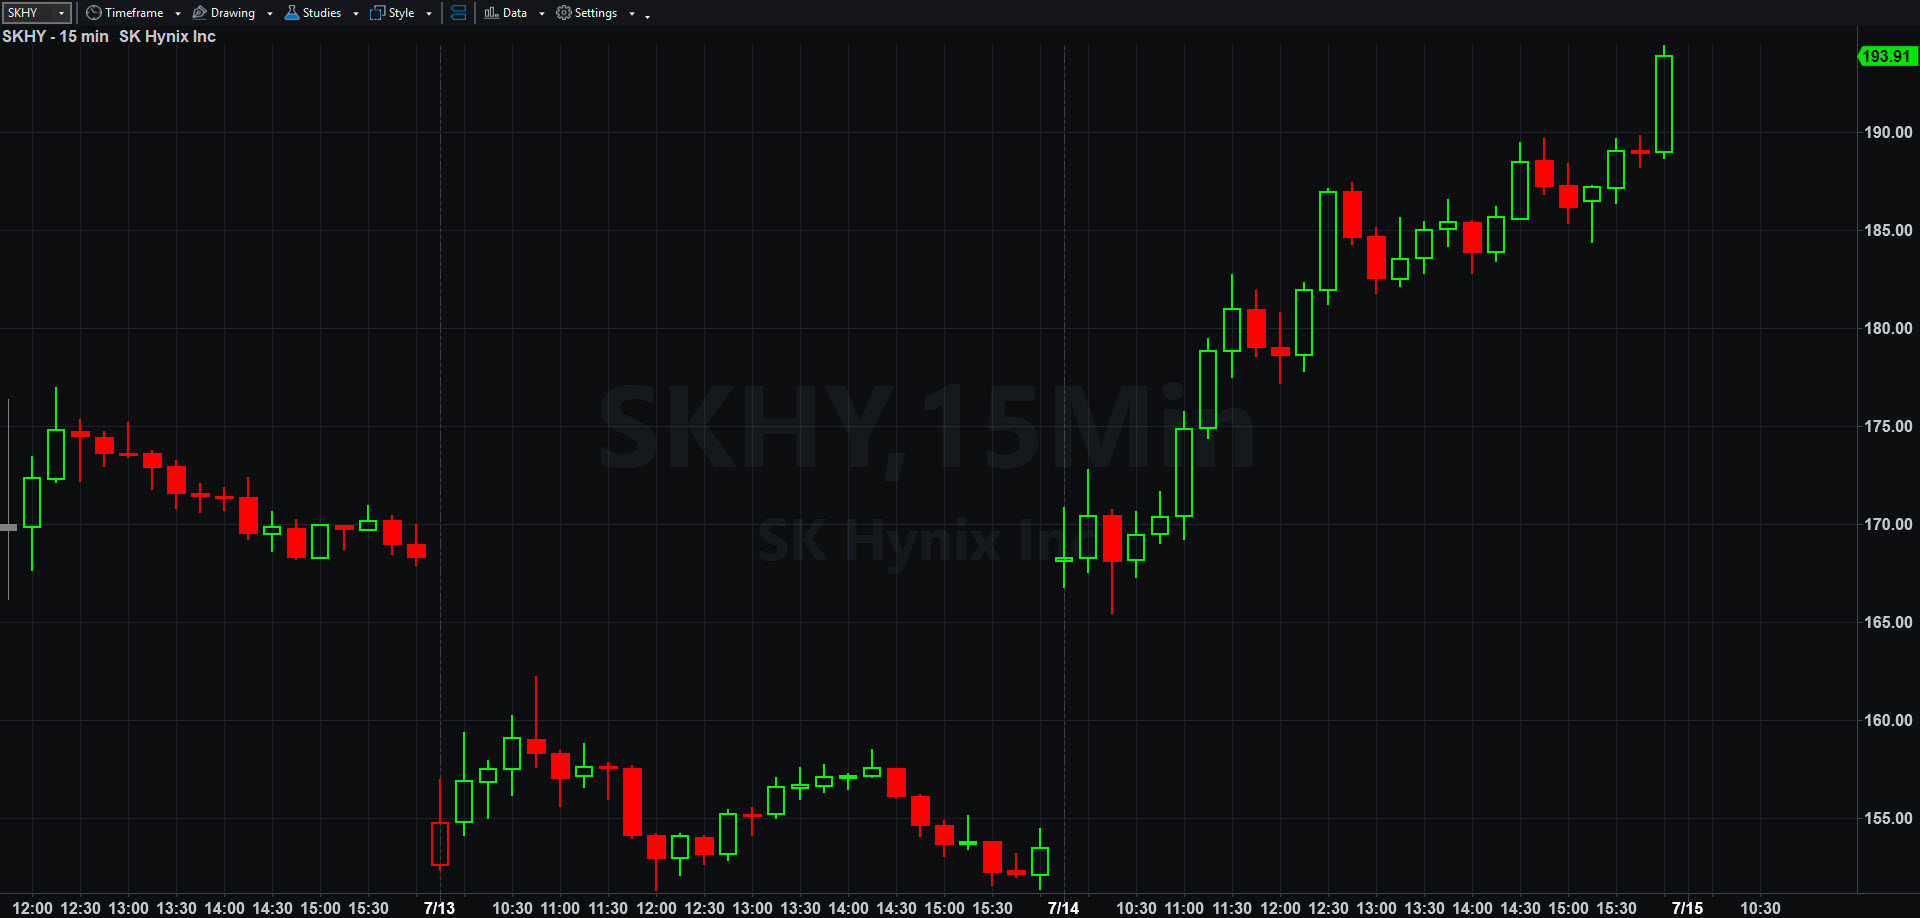Expand the Settings dropdown arrow

[632, 14]
